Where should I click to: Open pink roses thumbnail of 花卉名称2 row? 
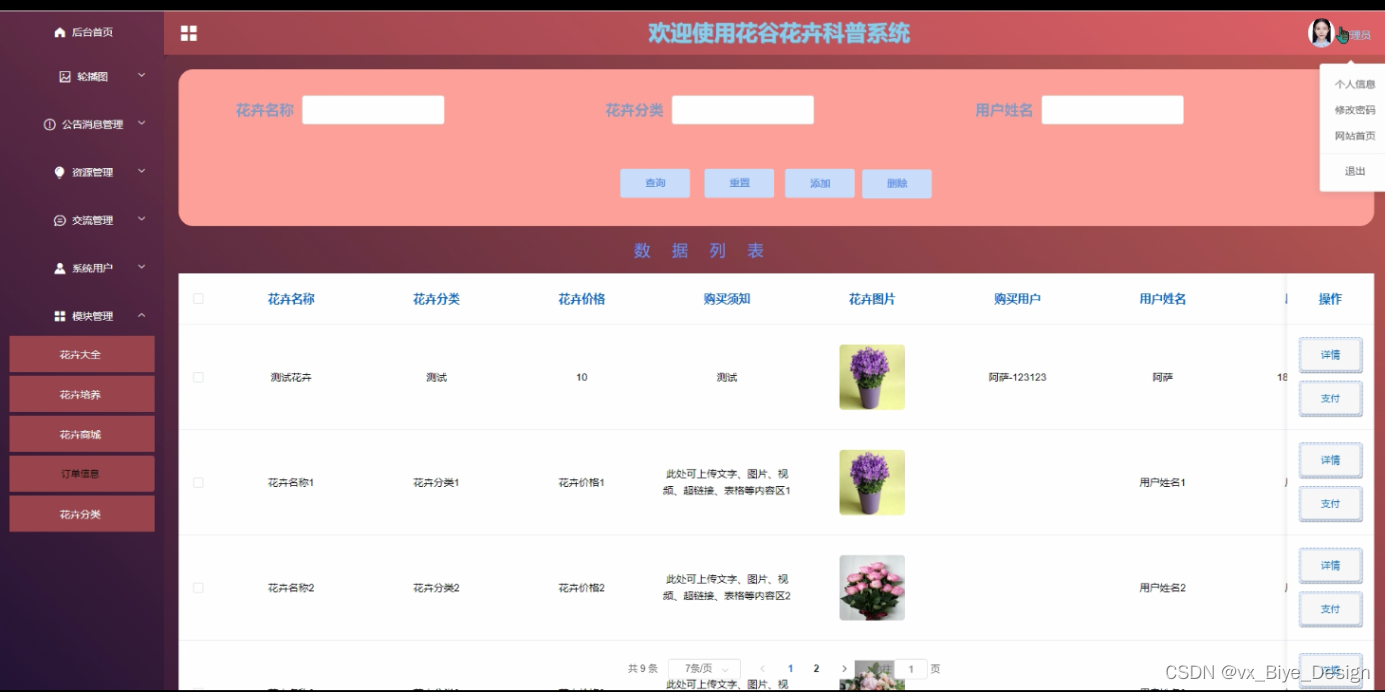coord(872,588)
